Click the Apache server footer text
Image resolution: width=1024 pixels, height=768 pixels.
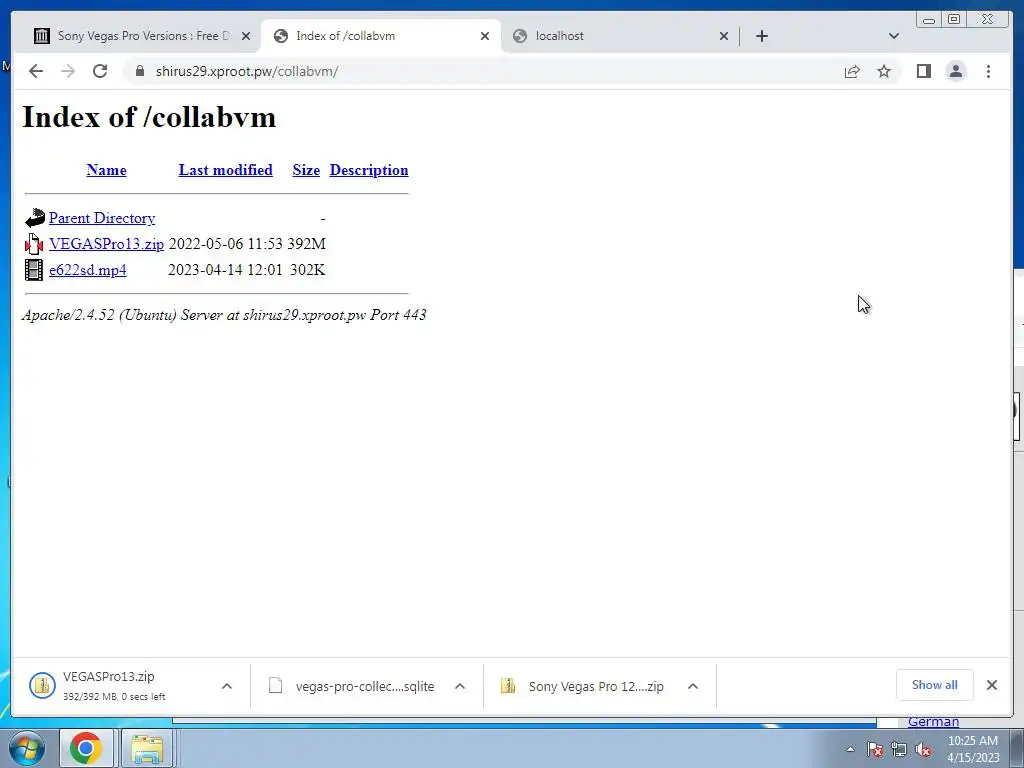pyautogui.click(x=224, y=315)
